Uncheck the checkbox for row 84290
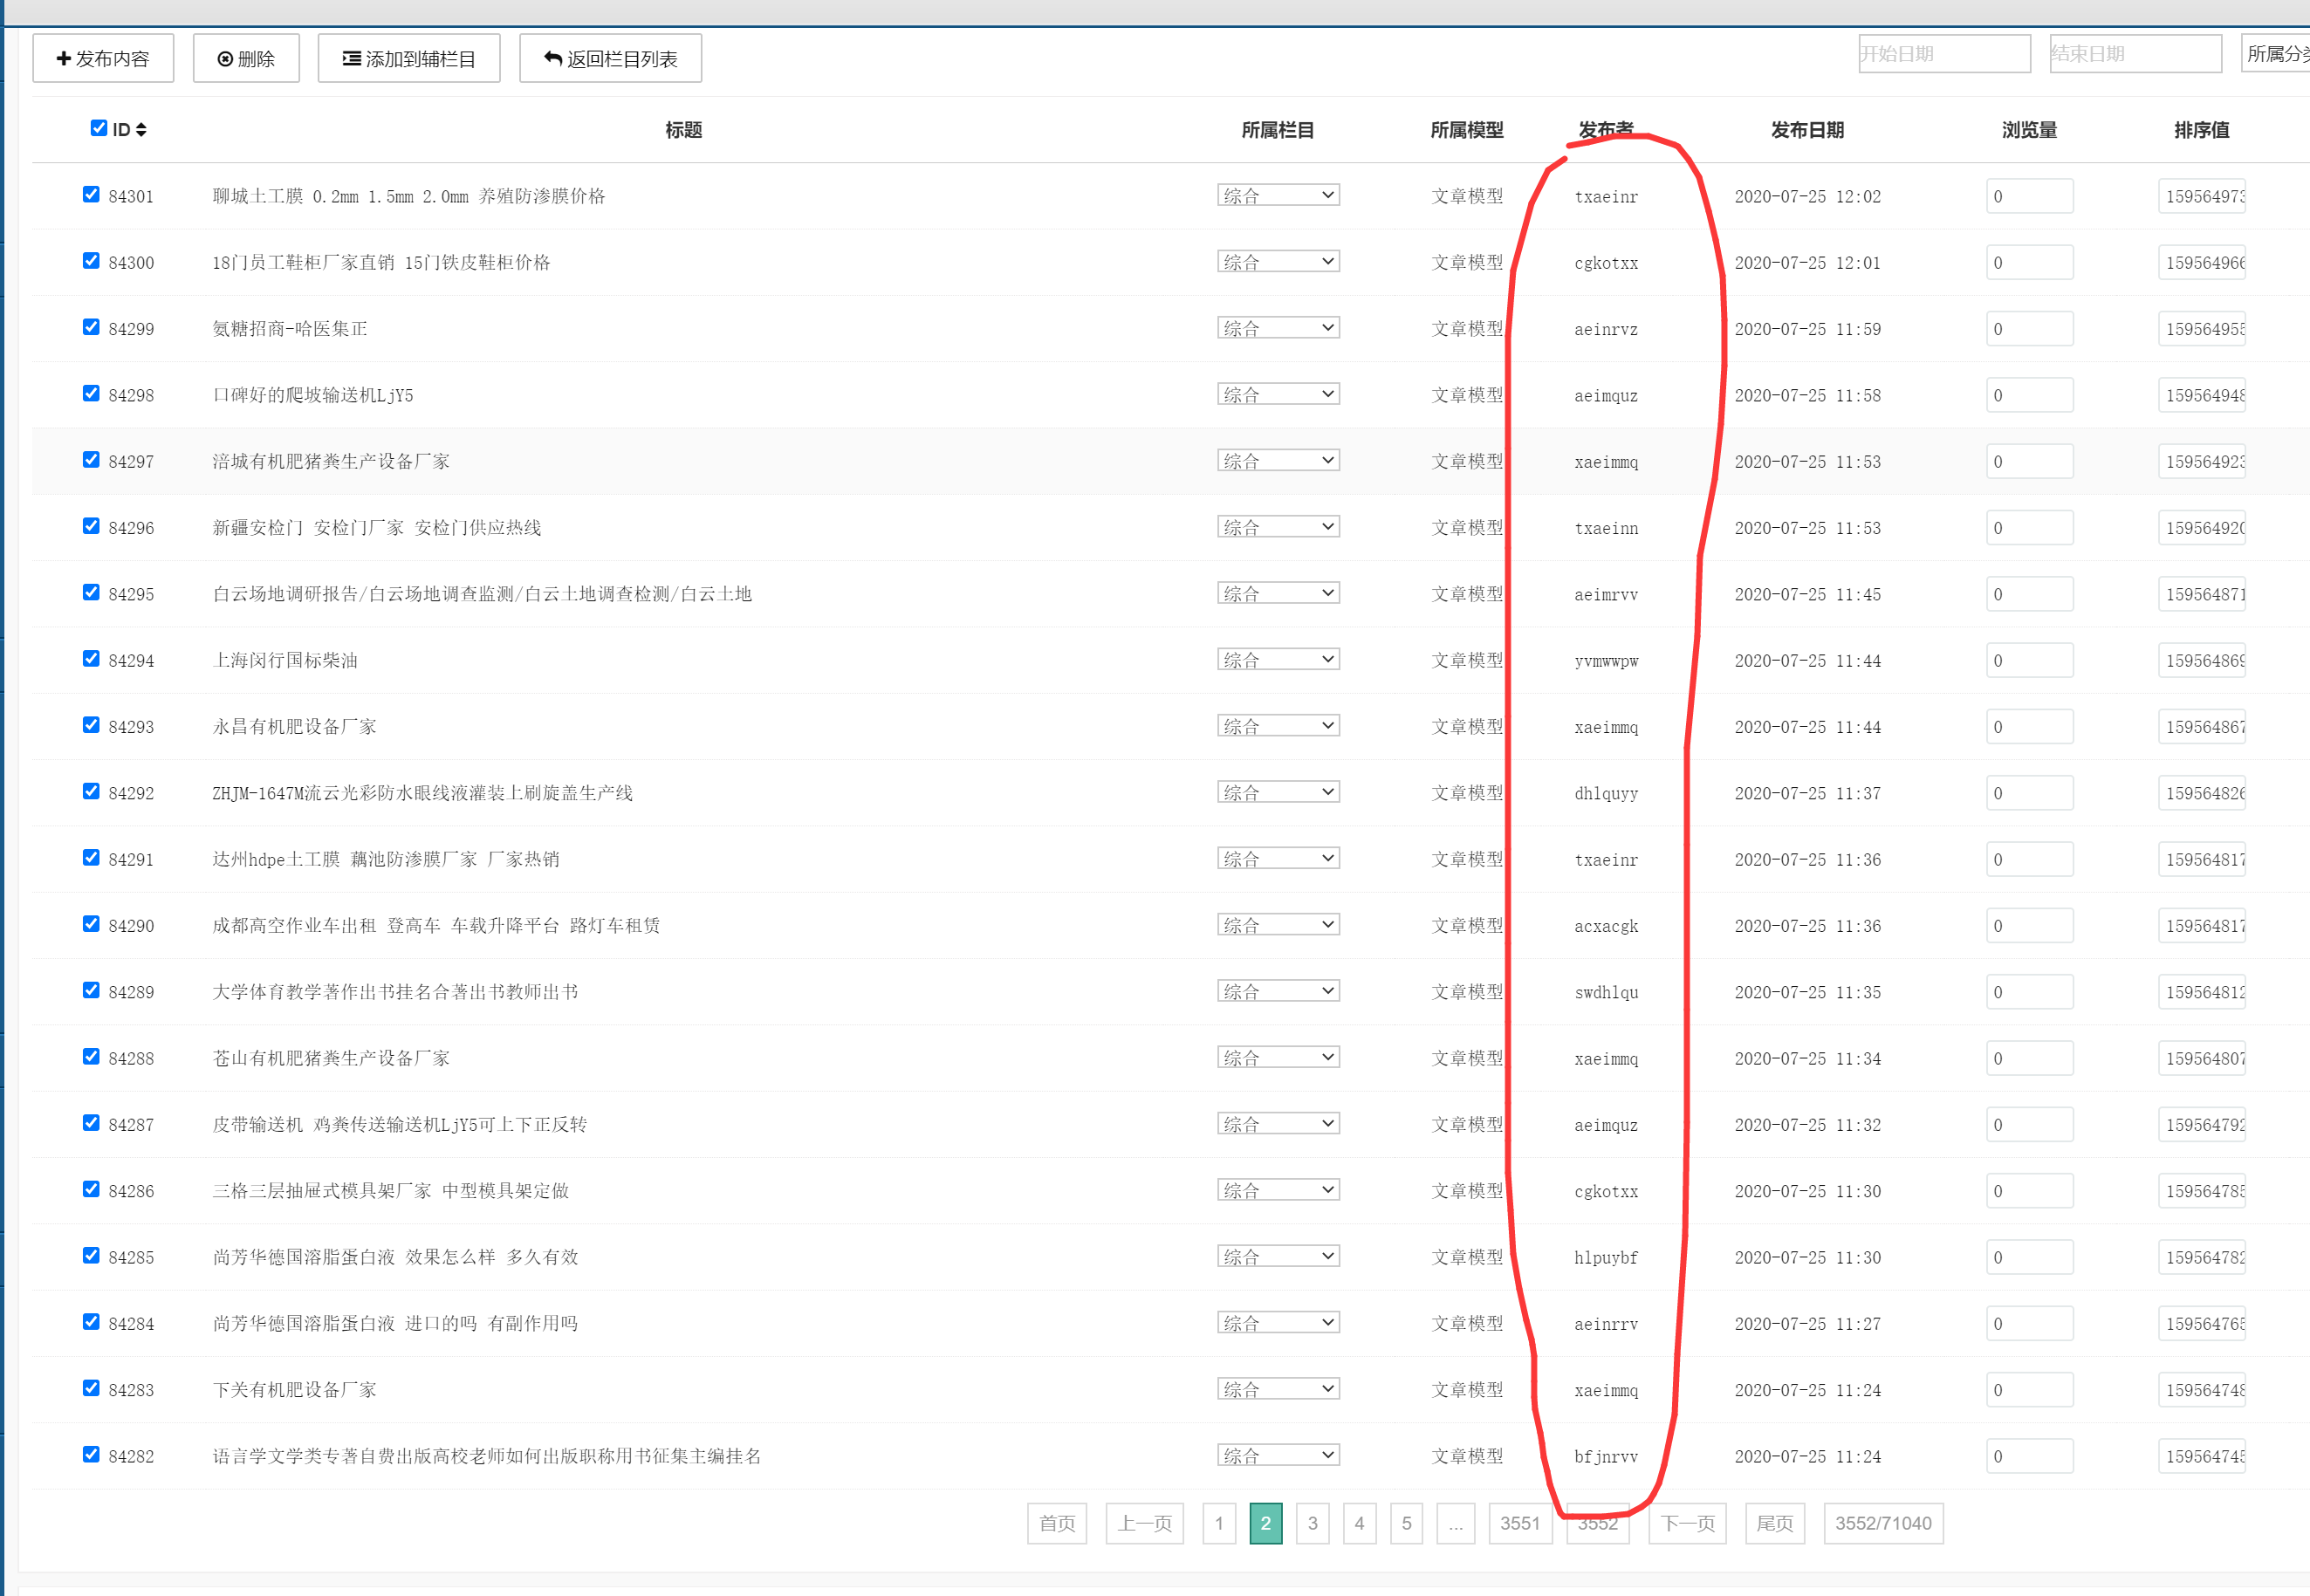 [91, 924]
